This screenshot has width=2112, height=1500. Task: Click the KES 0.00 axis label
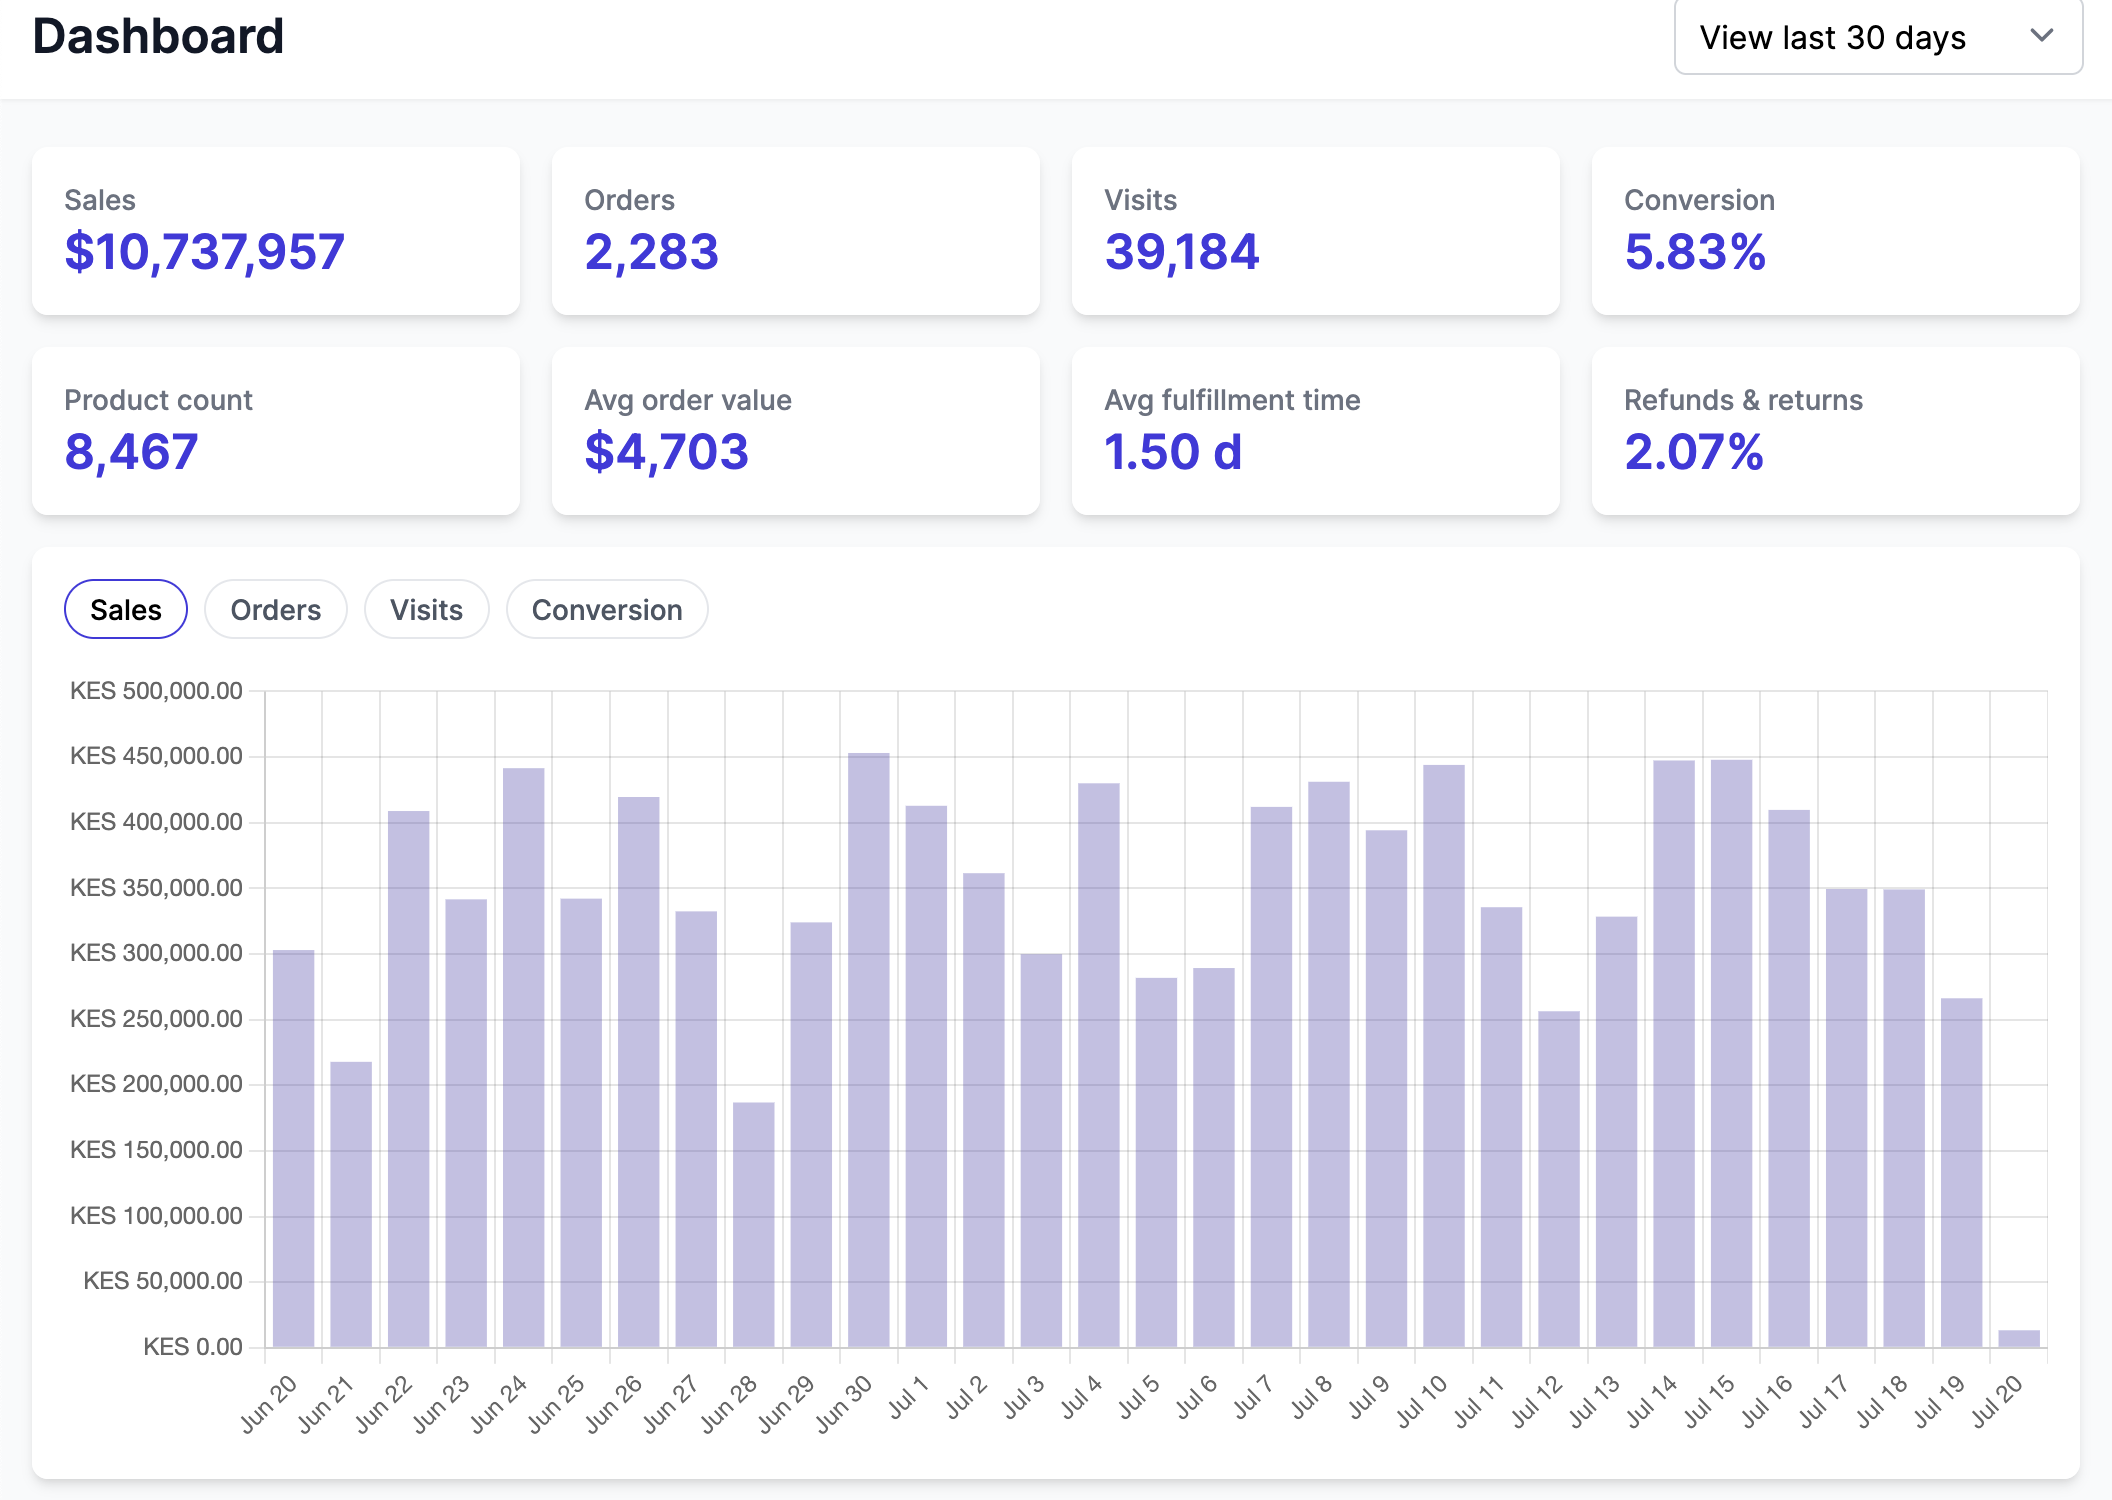point(193,1347)
